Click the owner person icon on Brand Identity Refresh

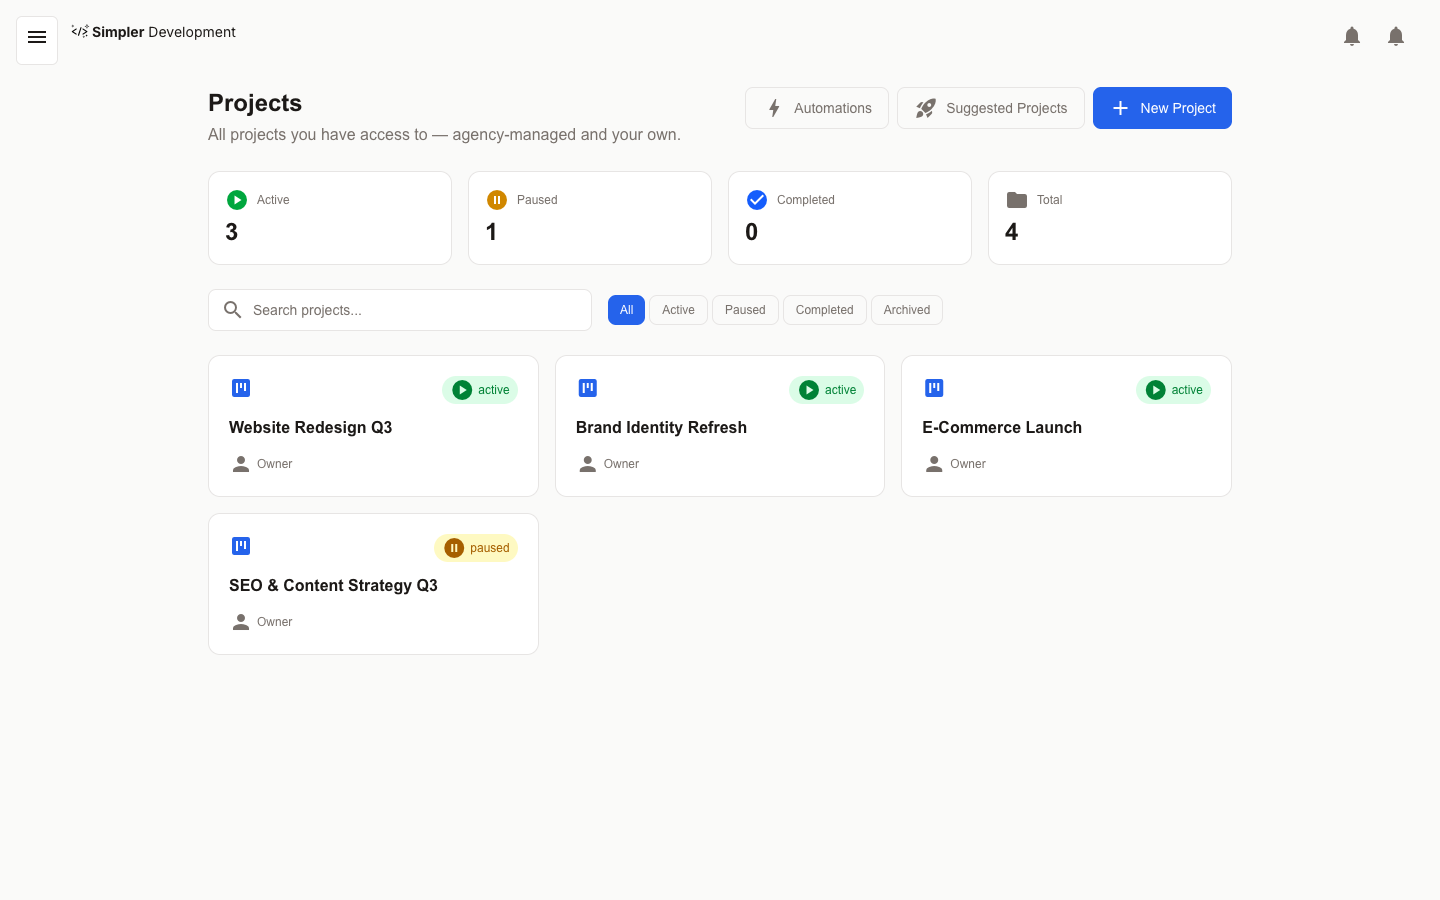click(588, 464)
